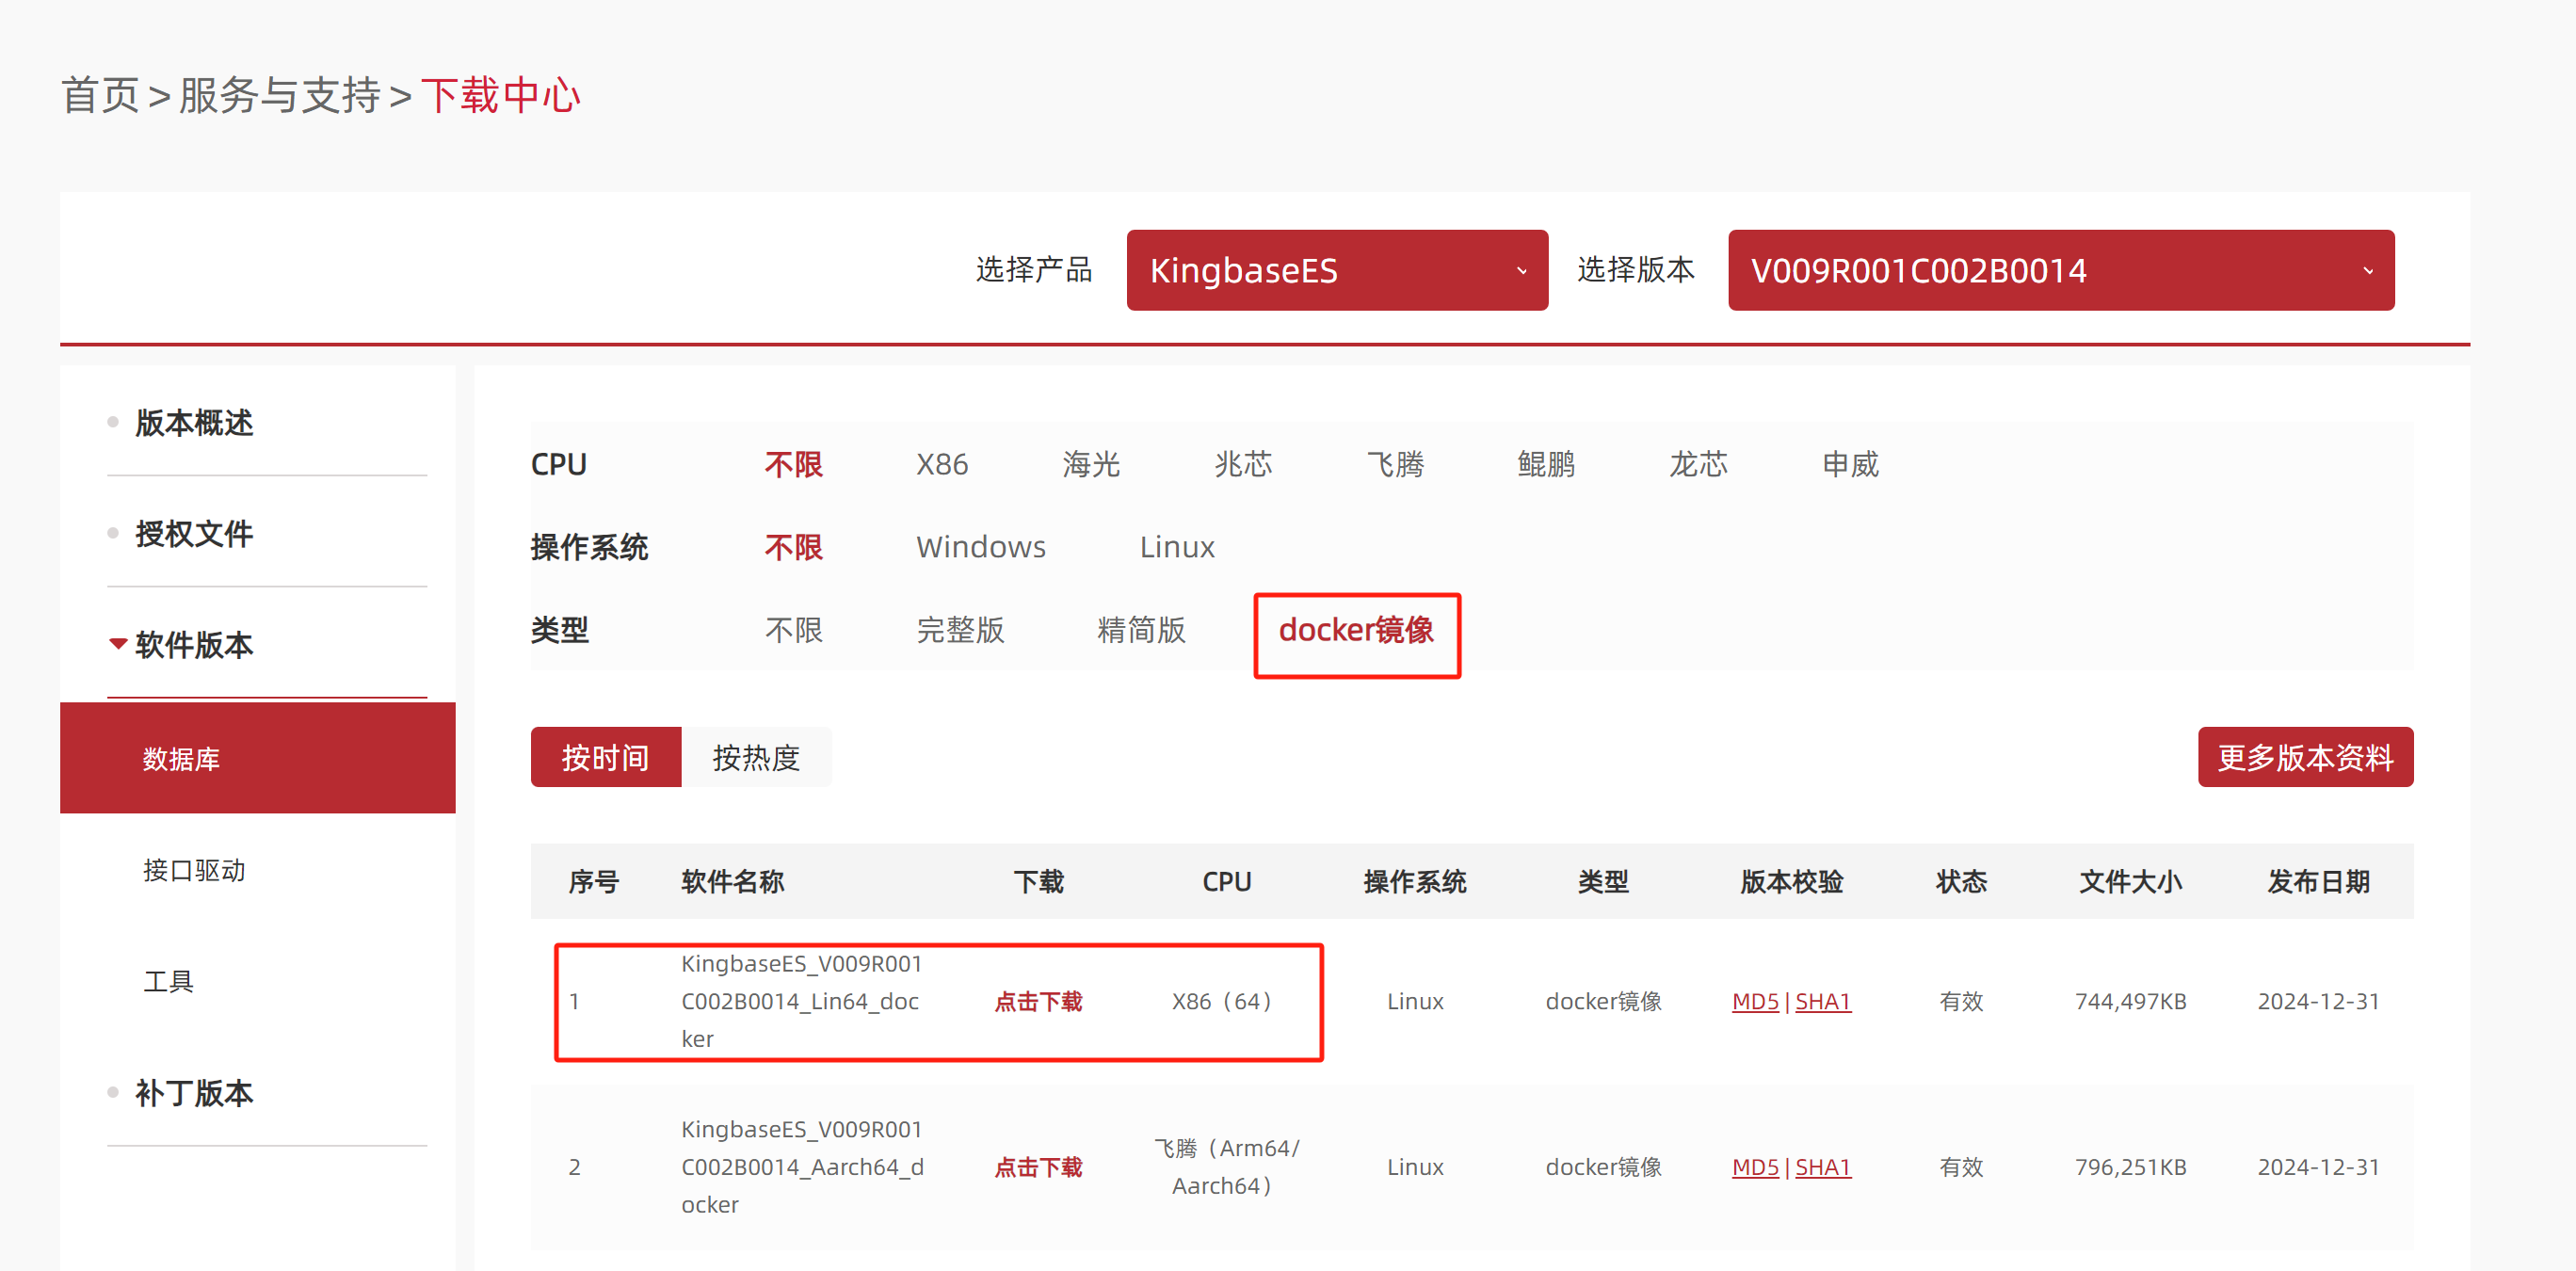Screen dimensions: 2576x1271
Task: Collapse the 软件版本 sidebar section
Action: 193,645
